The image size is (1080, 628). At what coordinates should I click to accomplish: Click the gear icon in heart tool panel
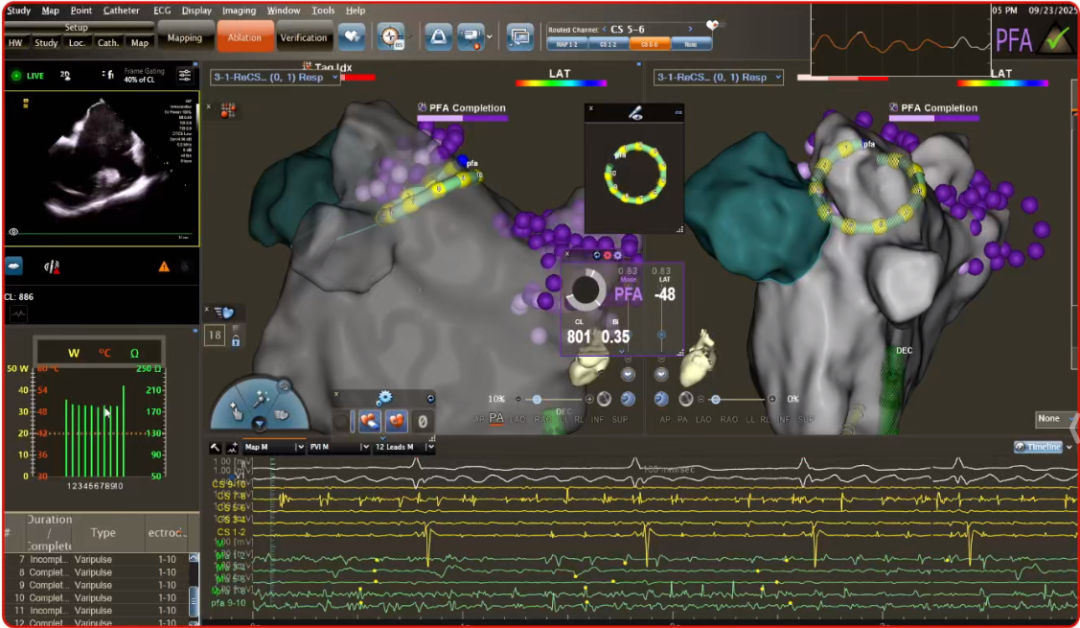384,398
